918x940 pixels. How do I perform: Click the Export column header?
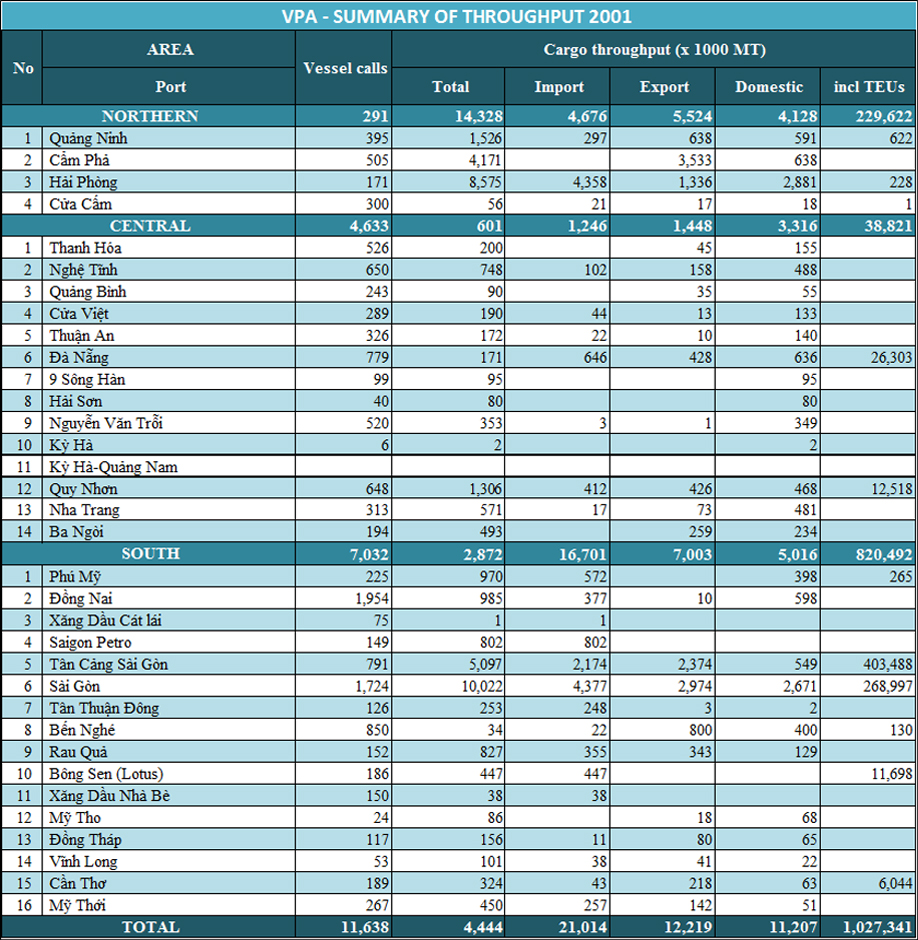664,87
